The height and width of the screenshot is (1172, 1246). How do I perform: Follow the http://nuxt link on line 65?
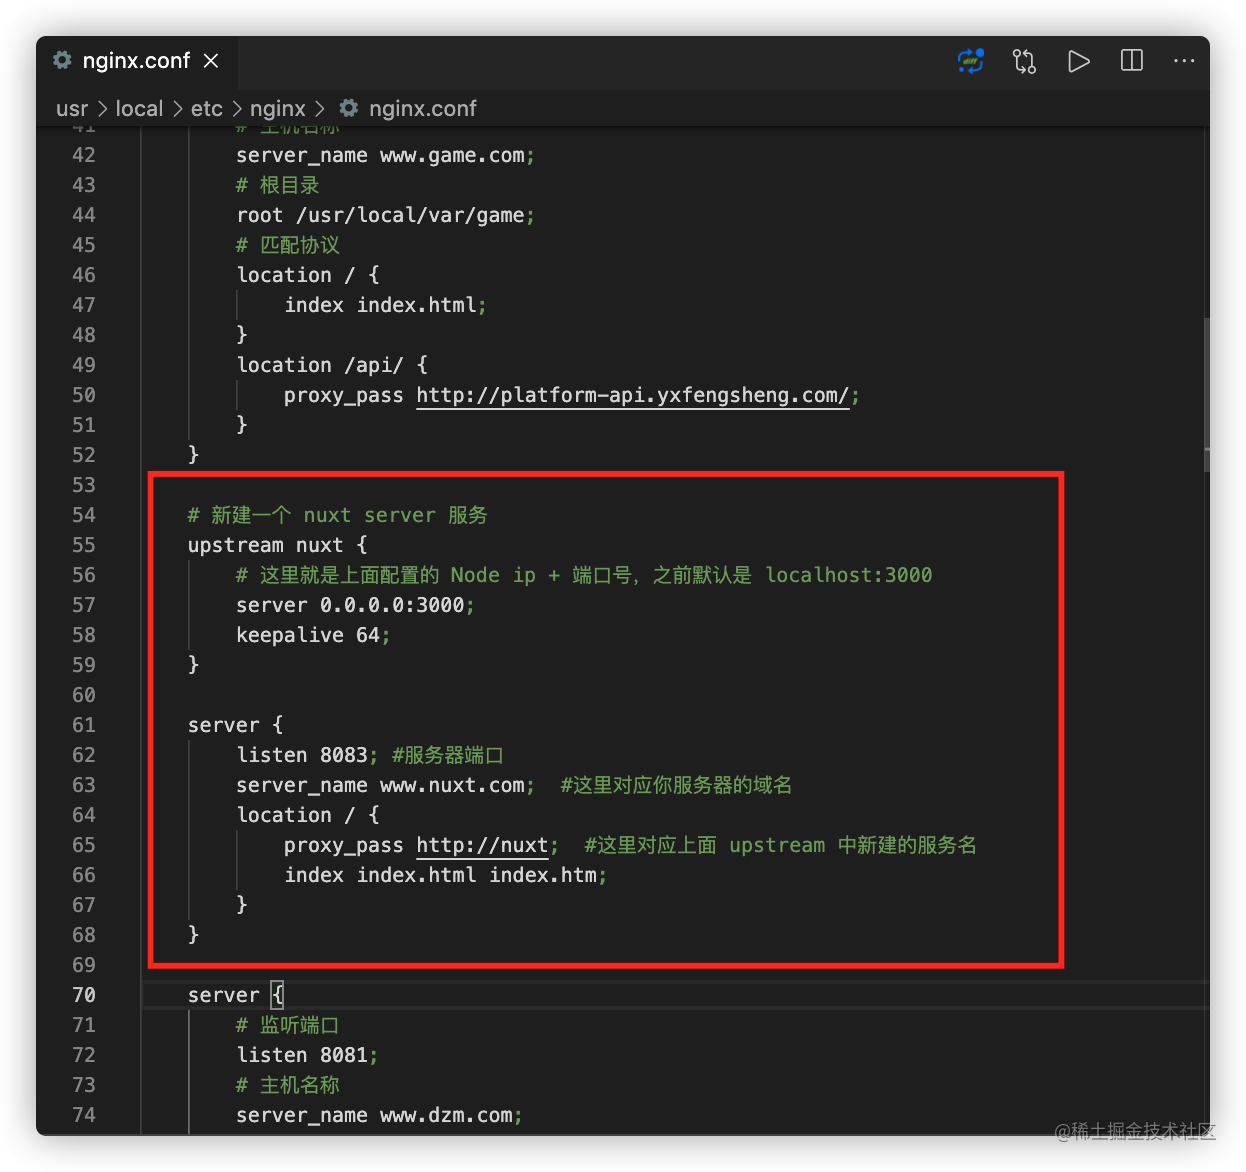482,845
